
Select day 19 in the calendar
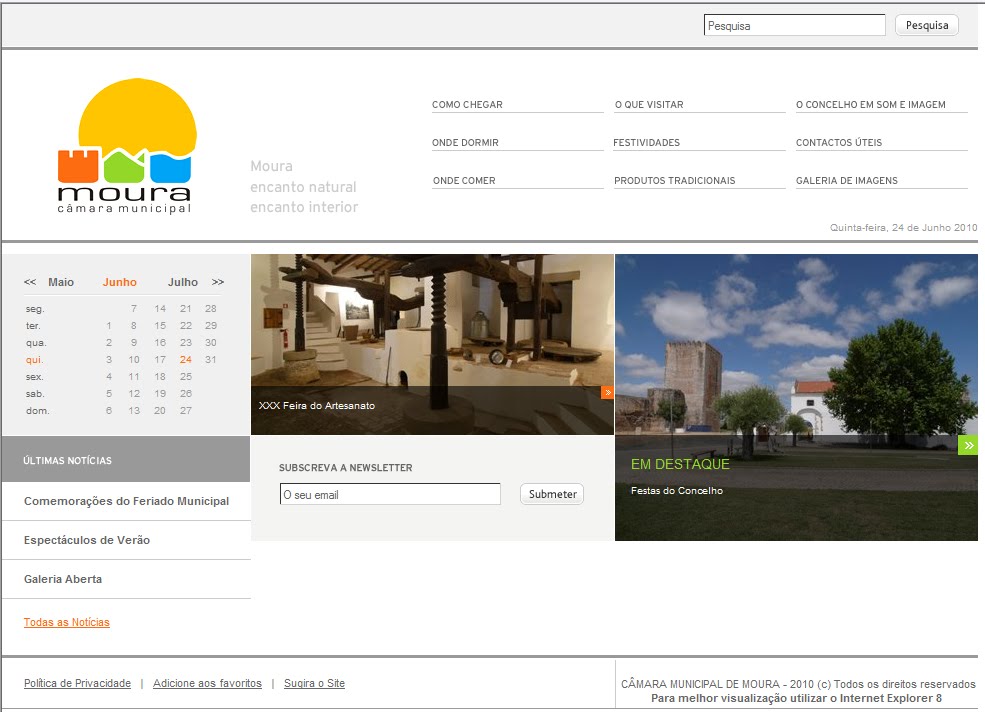160,393
